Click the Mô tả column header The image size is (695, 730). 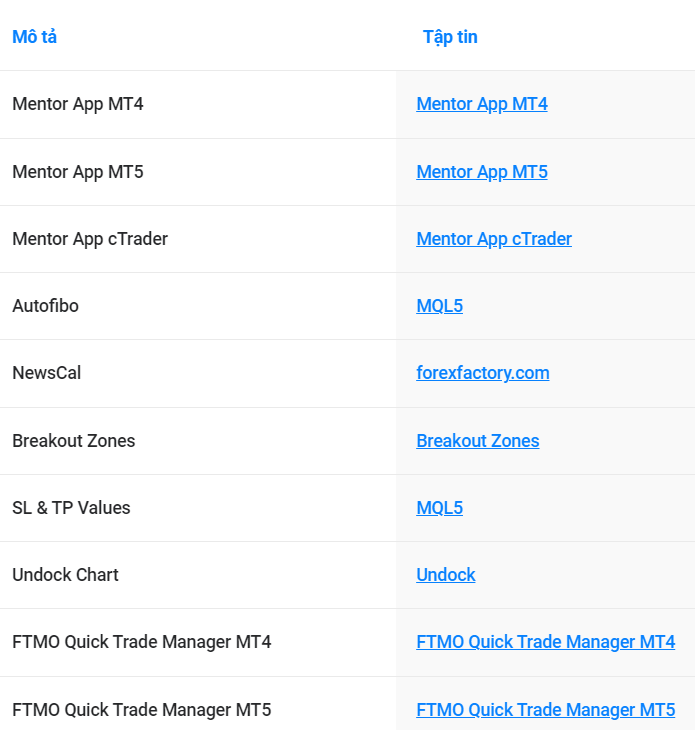click(34, 37)
